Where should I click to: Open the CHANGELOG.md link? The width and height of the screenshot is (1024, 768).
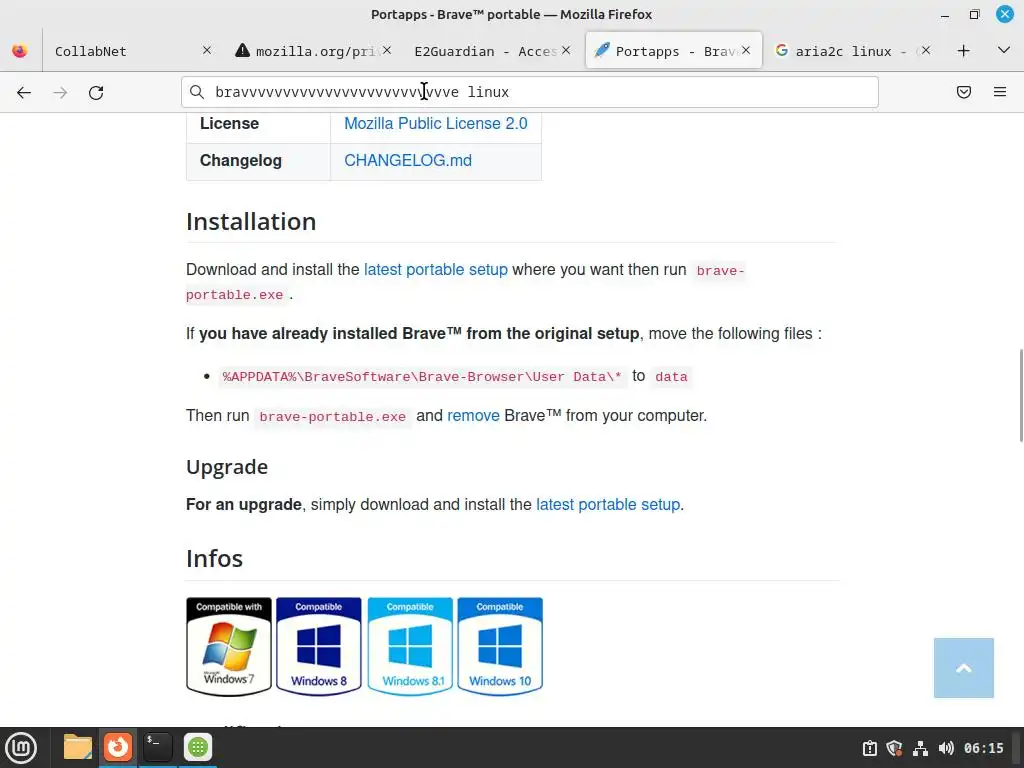tap(408, 161)
